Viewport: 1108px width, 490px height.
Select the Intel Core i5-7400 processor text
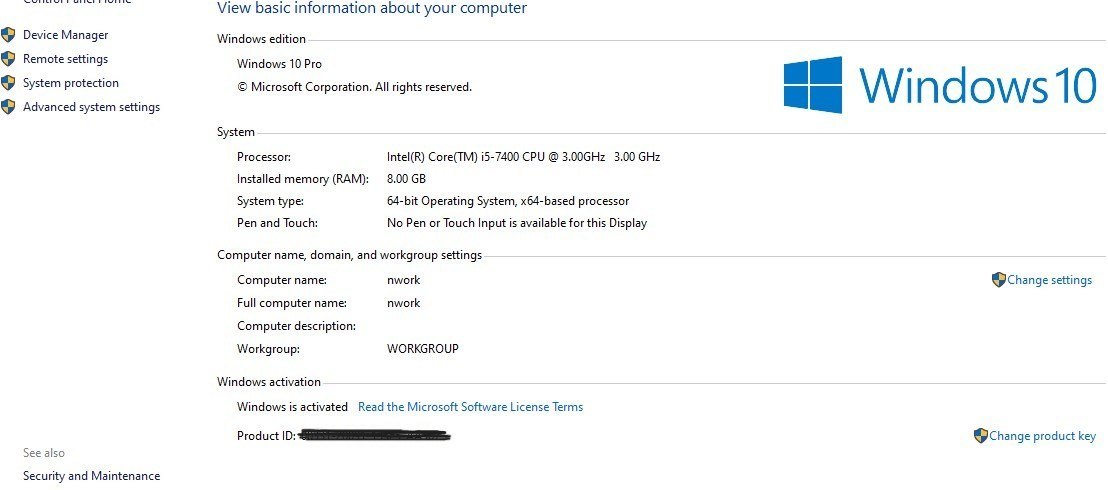(x=524, y=156)
